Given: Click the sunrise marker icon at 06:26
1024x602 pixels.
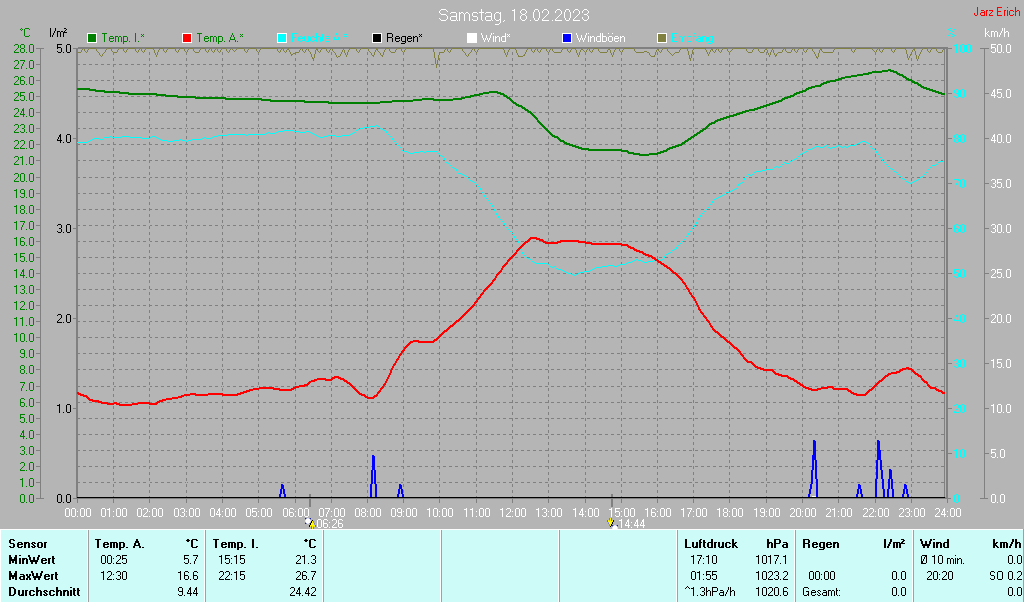Looking at the screenshot, I should point(310,523).
